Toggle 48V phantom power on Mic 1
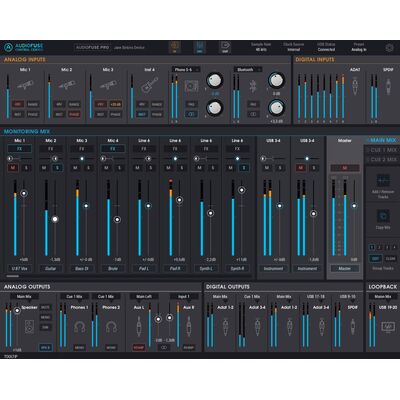Image resolution: width=400 pixels, height=400 pixels. tap(18, 104)
